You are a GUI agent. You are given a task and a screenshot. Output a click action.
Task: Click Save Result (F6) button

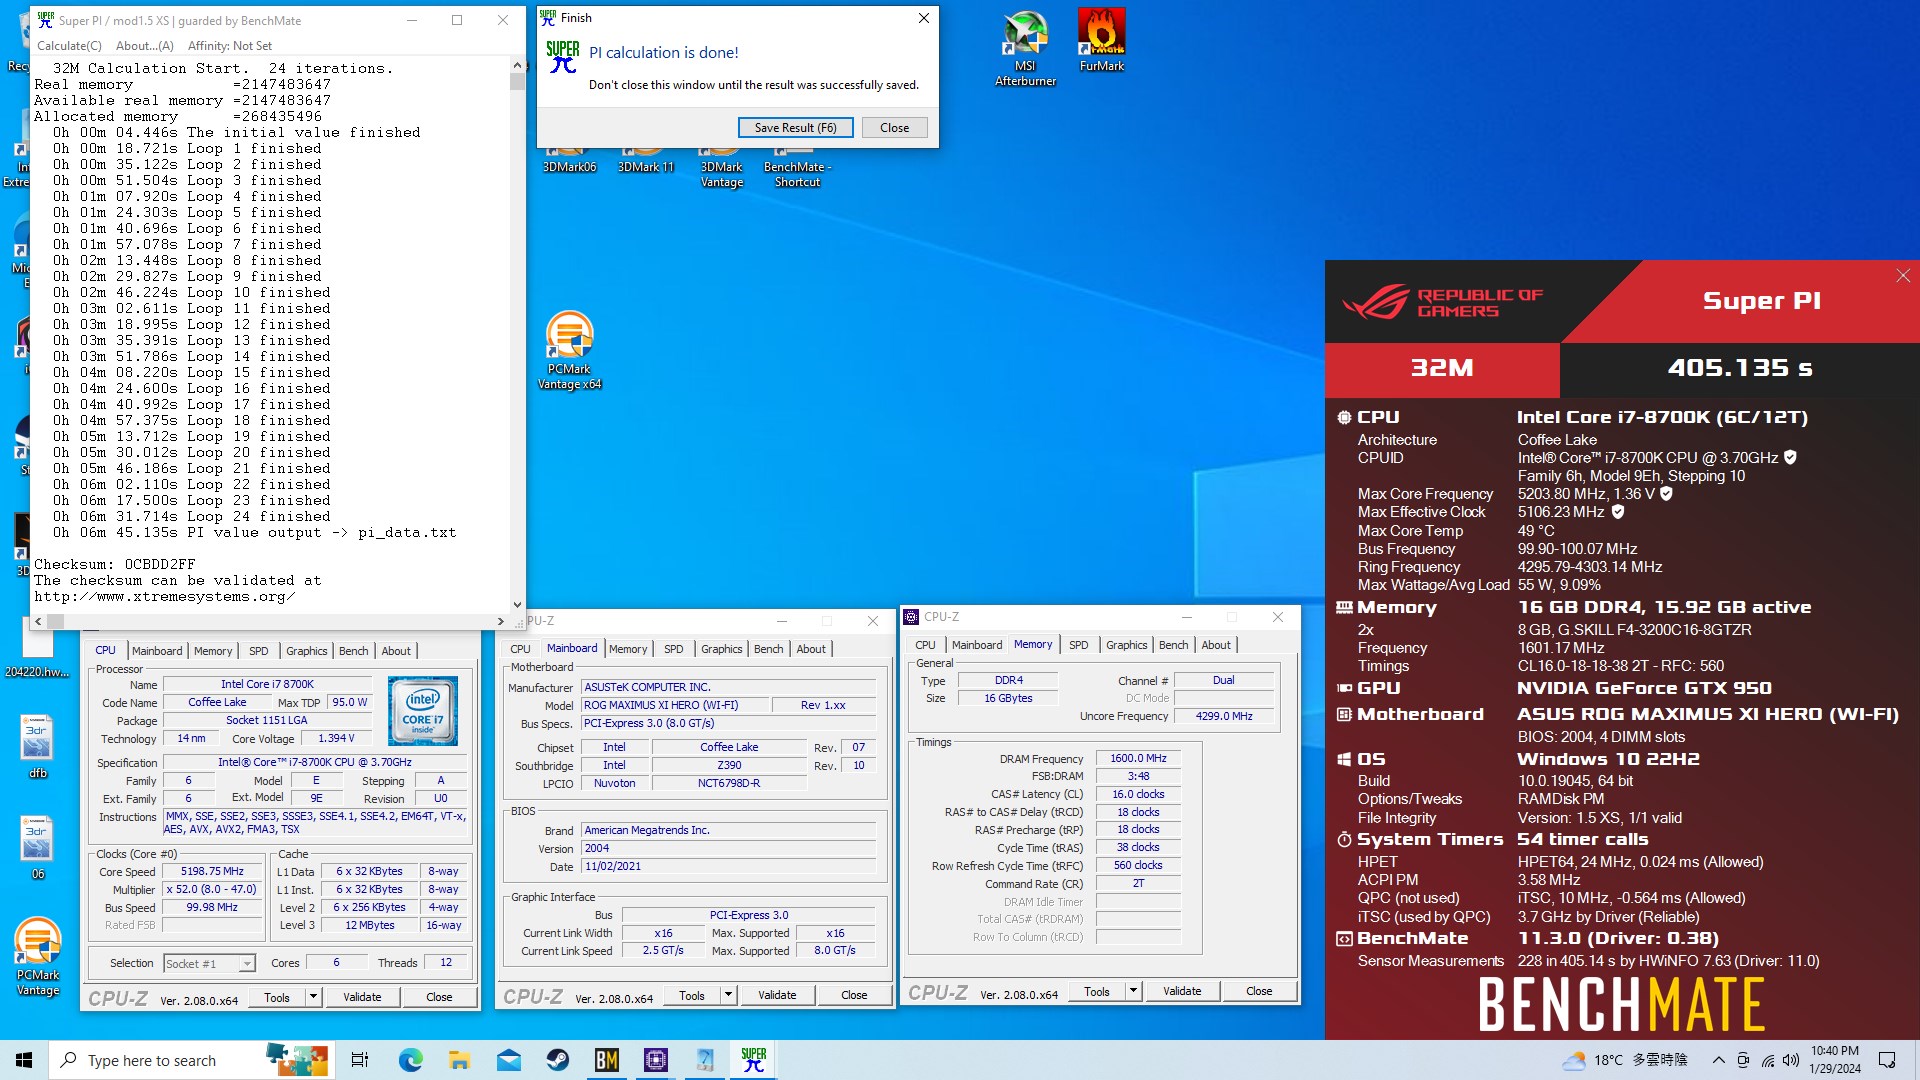pyautogui.click(x=795, y=128)
